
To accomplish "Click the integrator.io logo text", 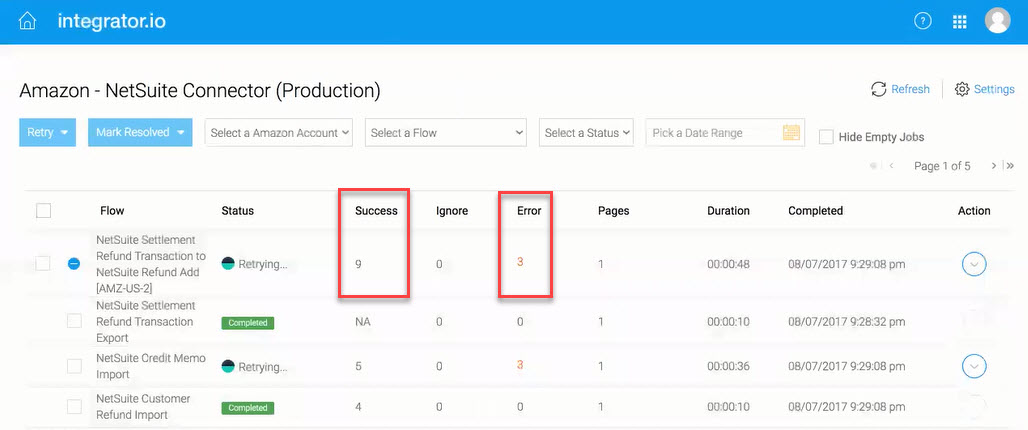I will point(111,21).
